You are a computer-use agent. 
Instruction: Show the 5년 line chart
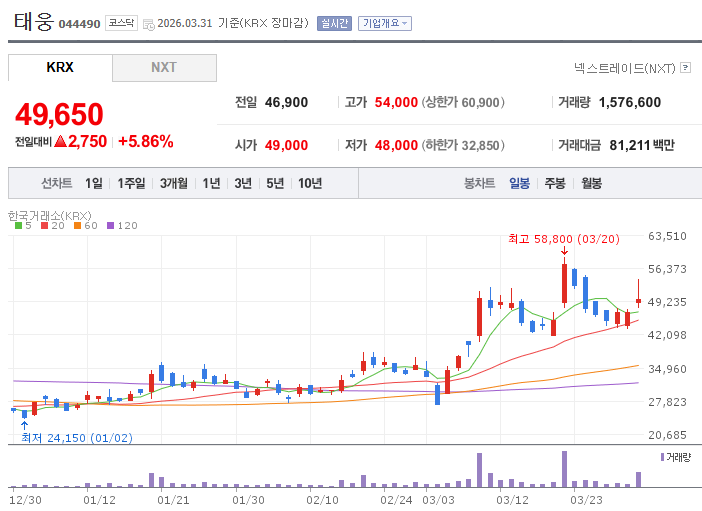275,183
